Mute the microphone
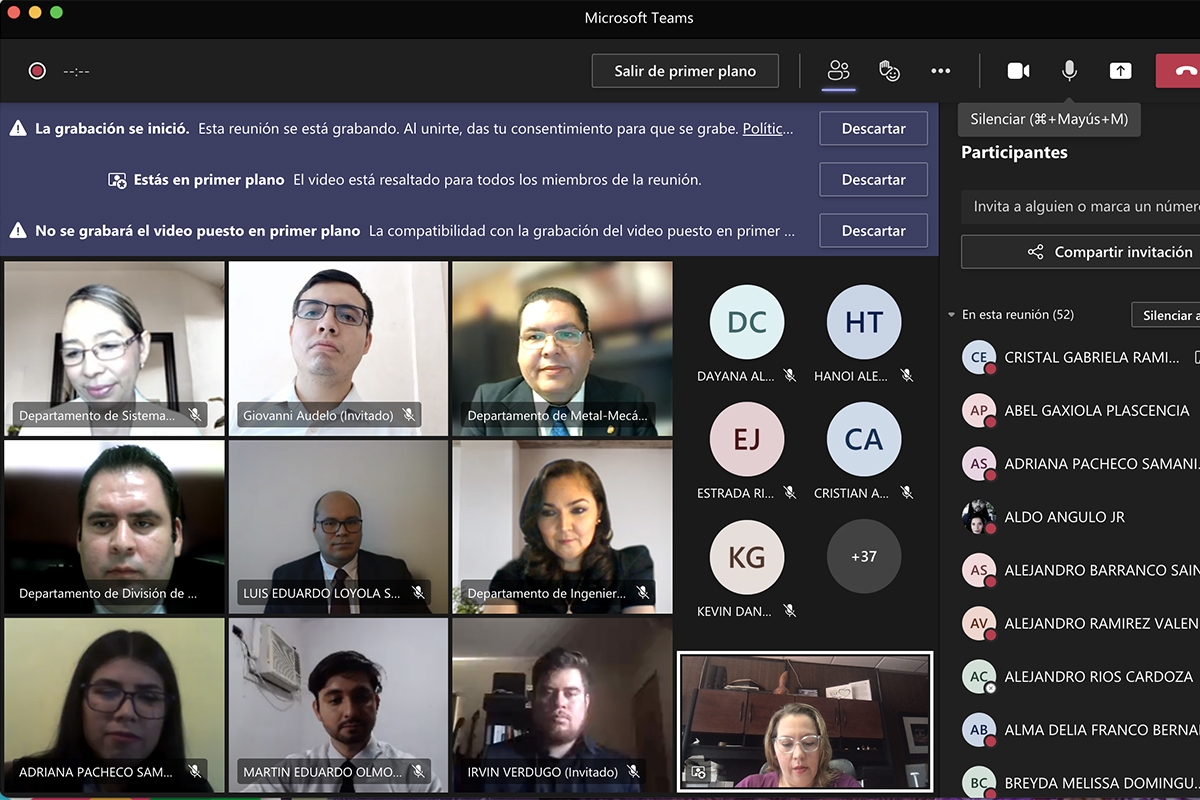 pos(1069,71)
